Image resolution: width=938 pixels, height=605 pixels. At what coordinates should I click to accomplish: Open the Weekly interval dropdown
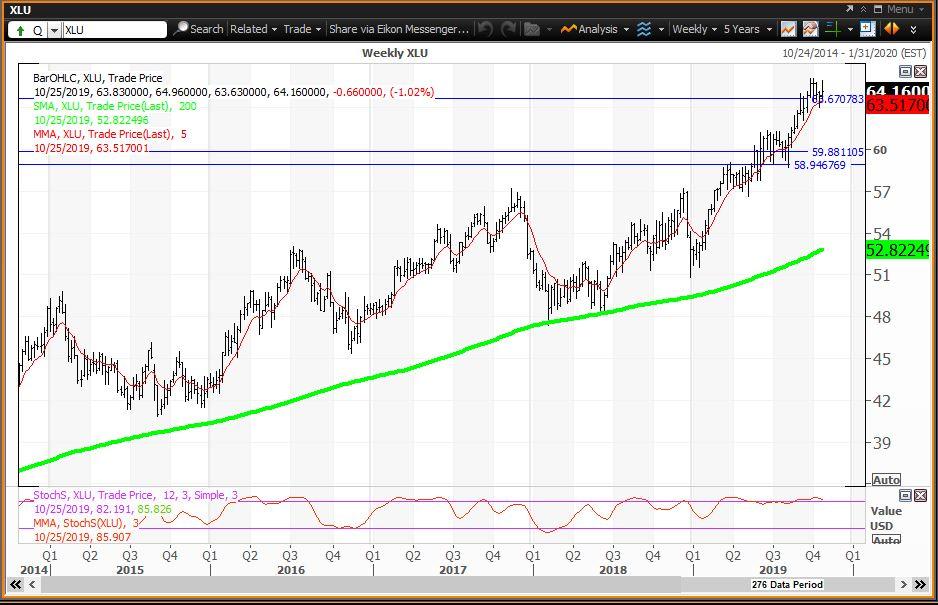coord(692,29)
